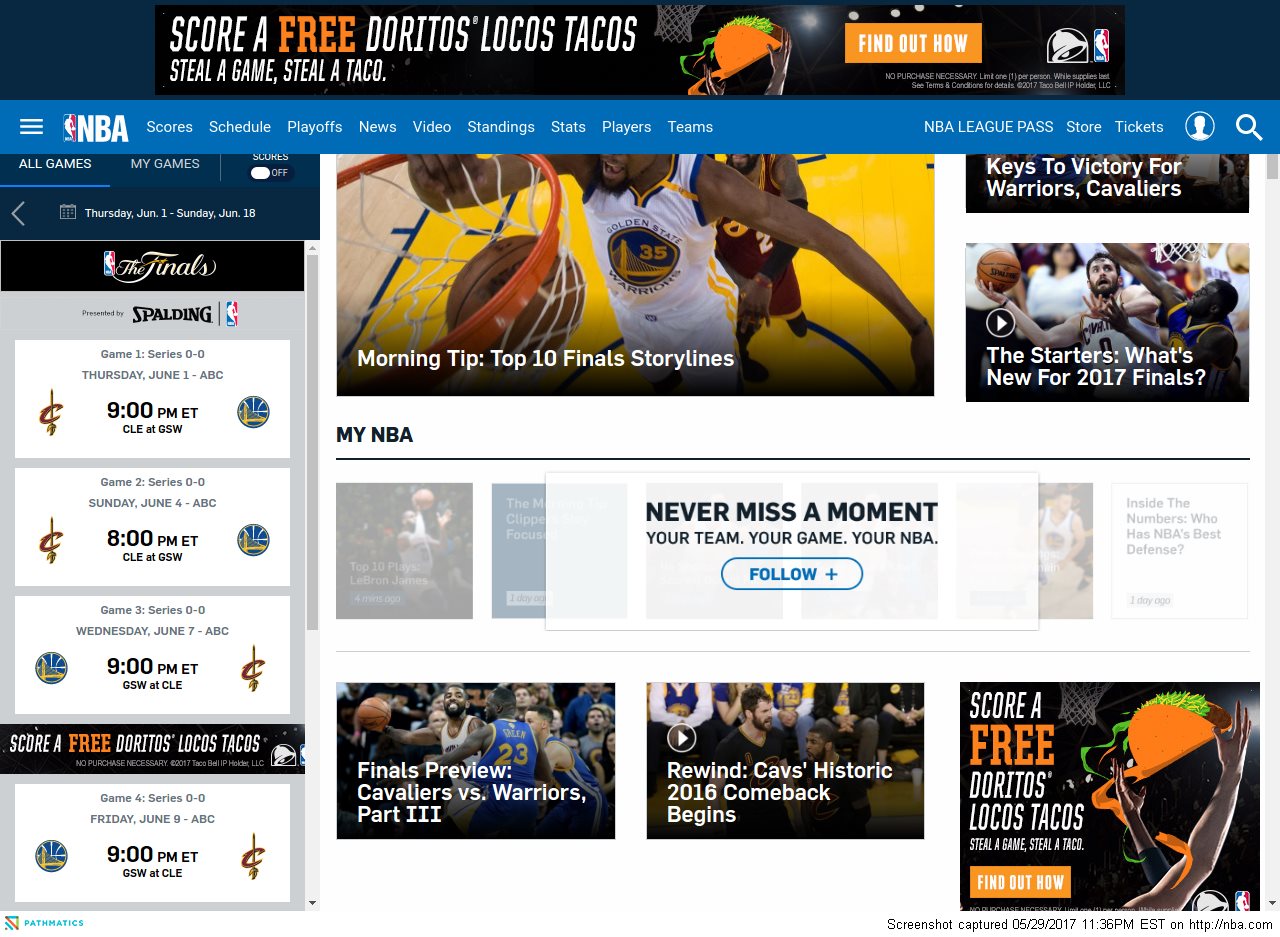Open the hamburger navigation menu

click(x=32, y=127)
